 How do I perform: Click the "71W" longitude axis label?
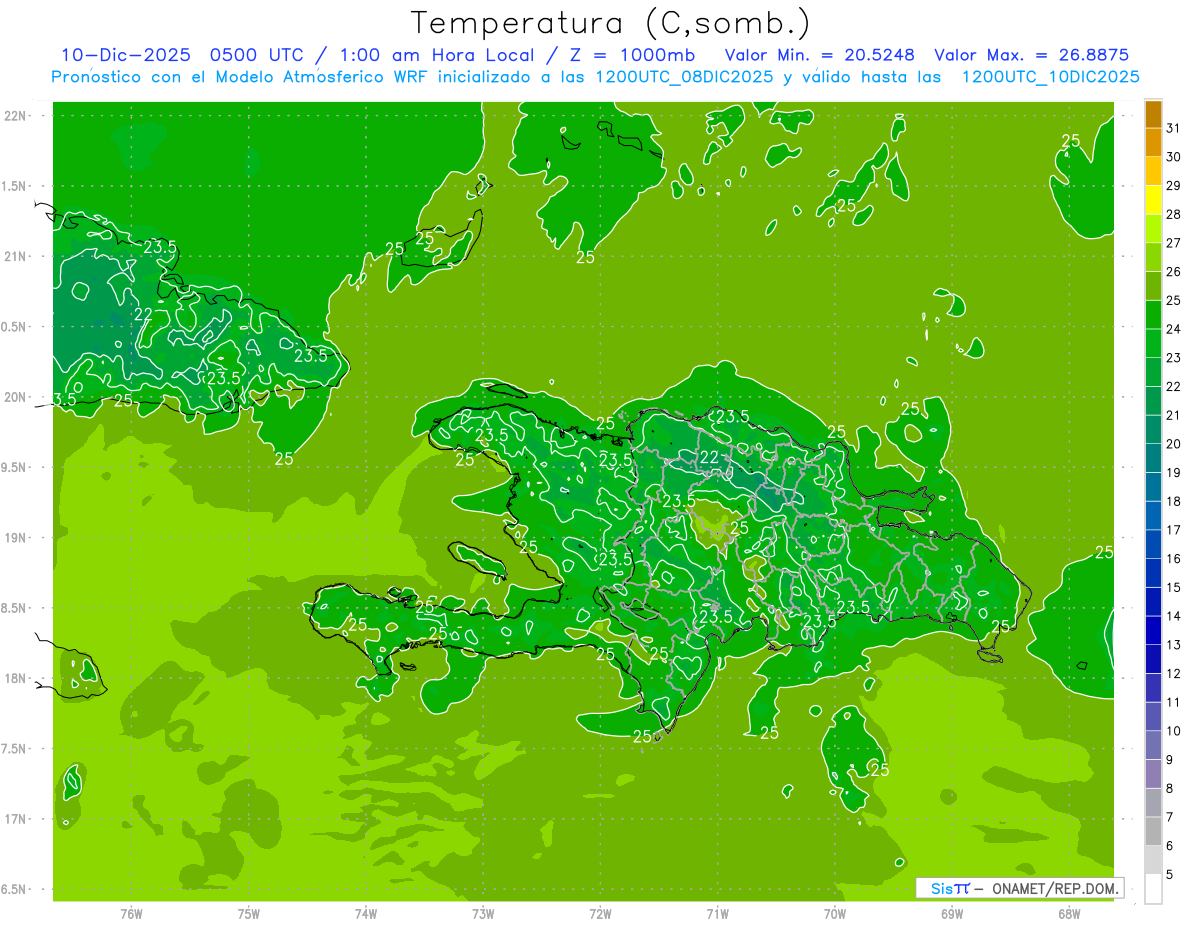pos(717,913)
